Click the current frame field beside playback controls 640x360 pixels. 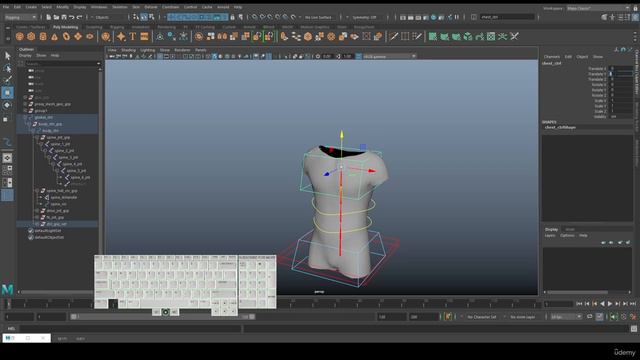(x=558, y=304)
